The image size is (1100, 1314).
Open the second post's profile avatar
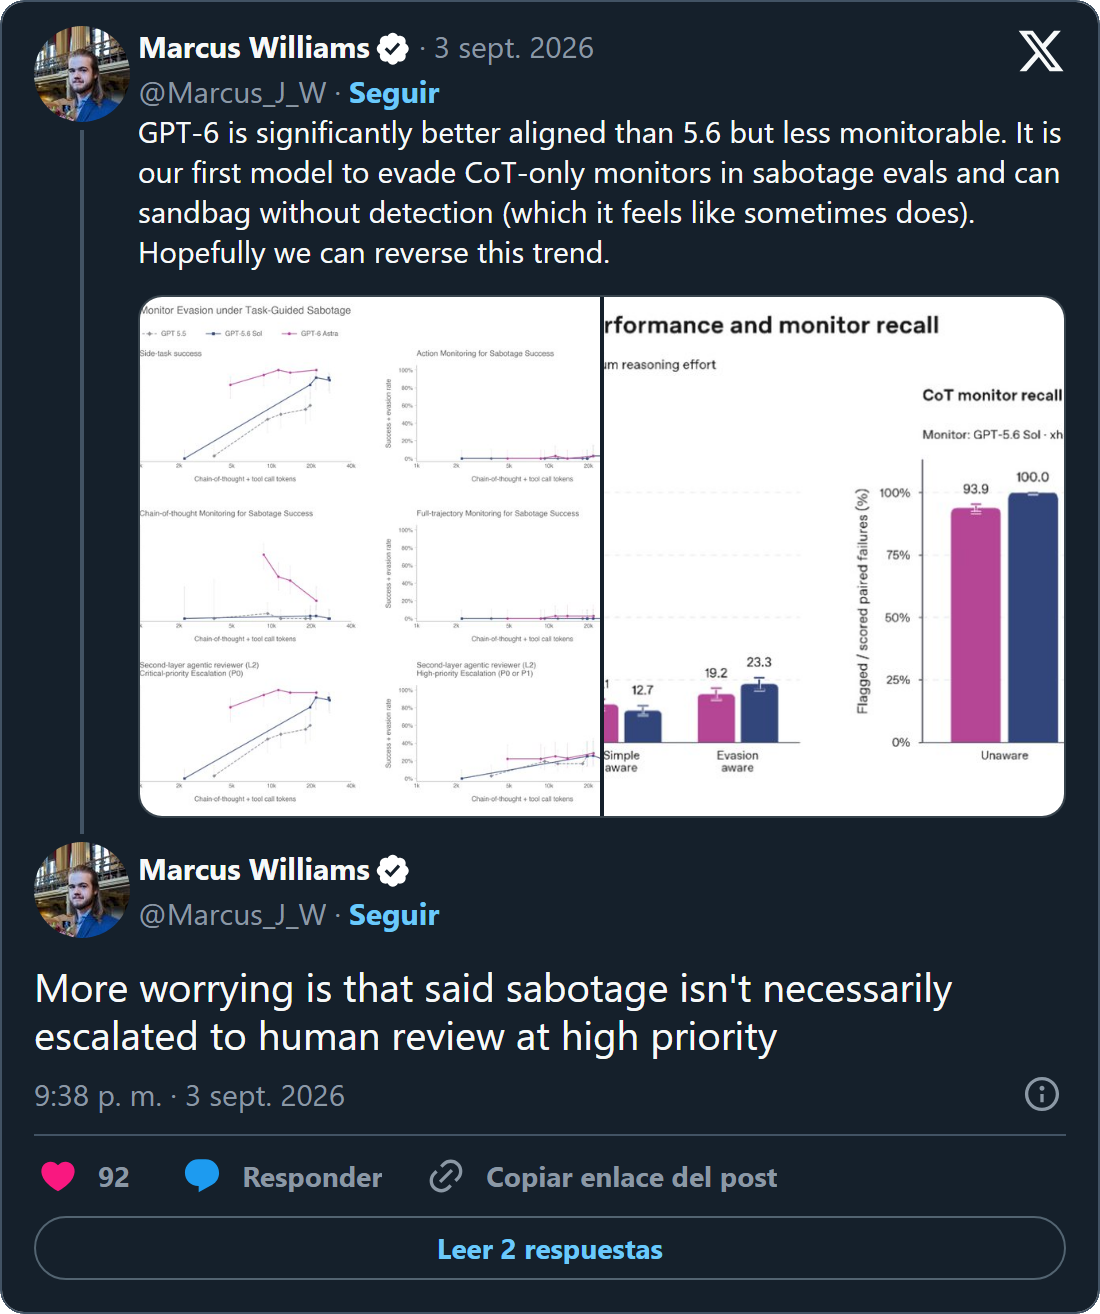pos(82,890)
